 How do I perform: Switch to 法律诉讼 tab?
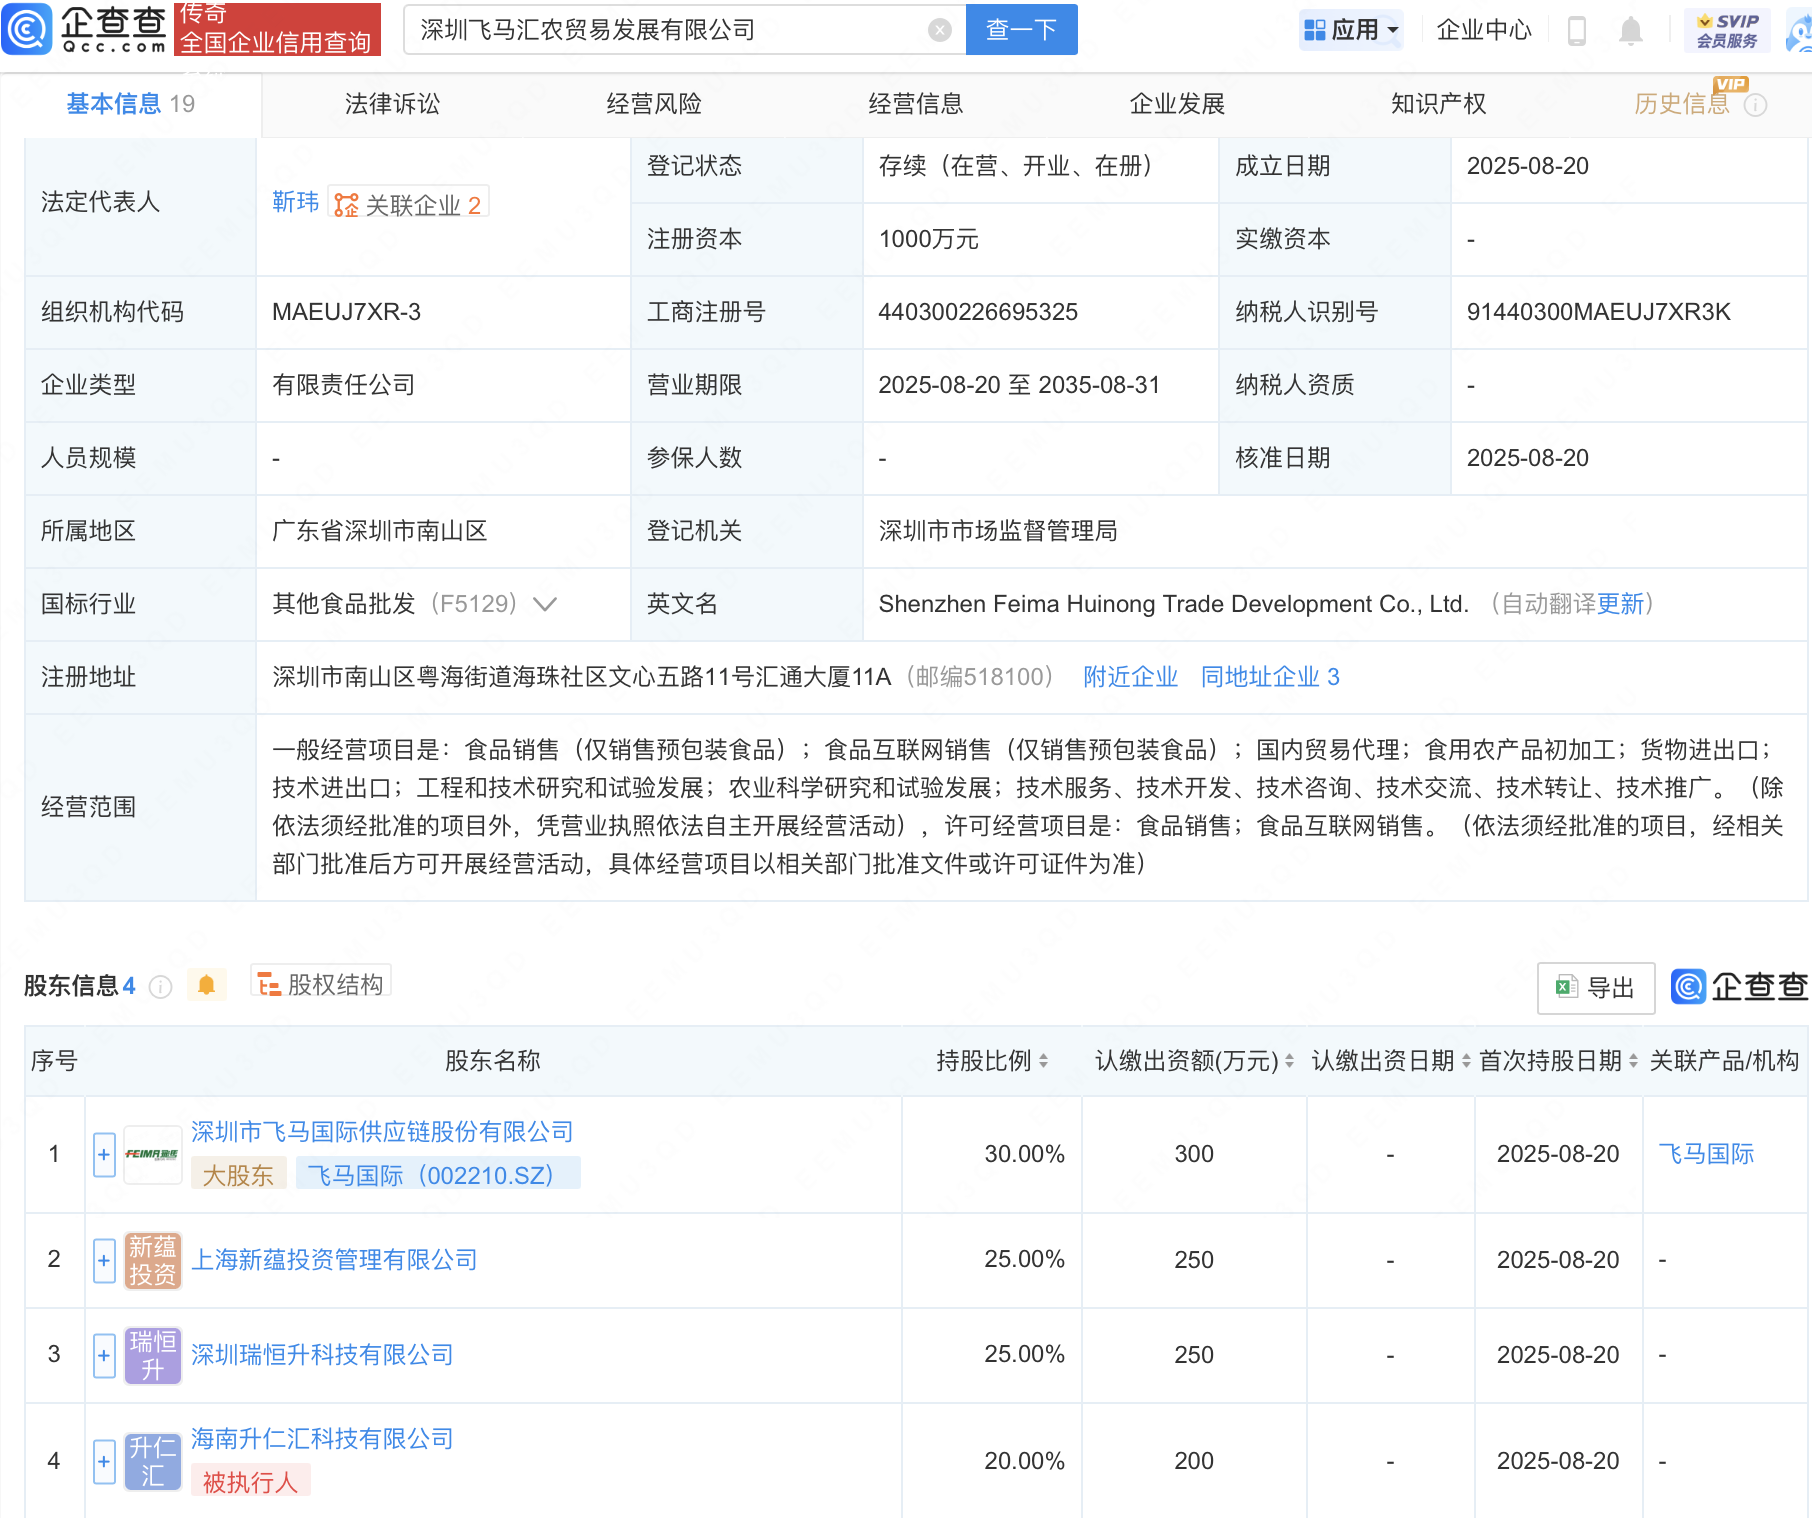point(392,104)
